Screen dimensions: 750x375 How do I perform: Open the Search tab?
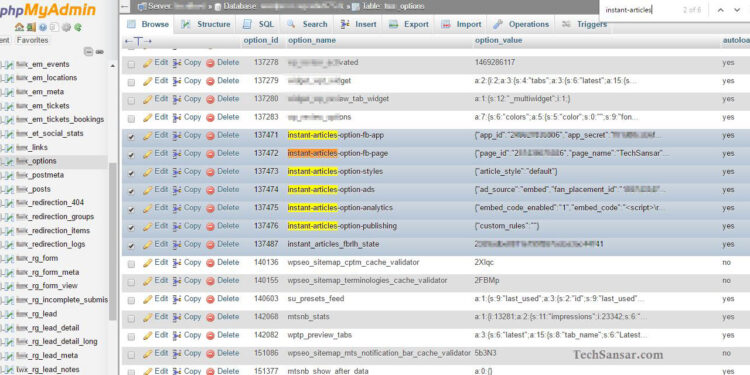click(308, 24)
